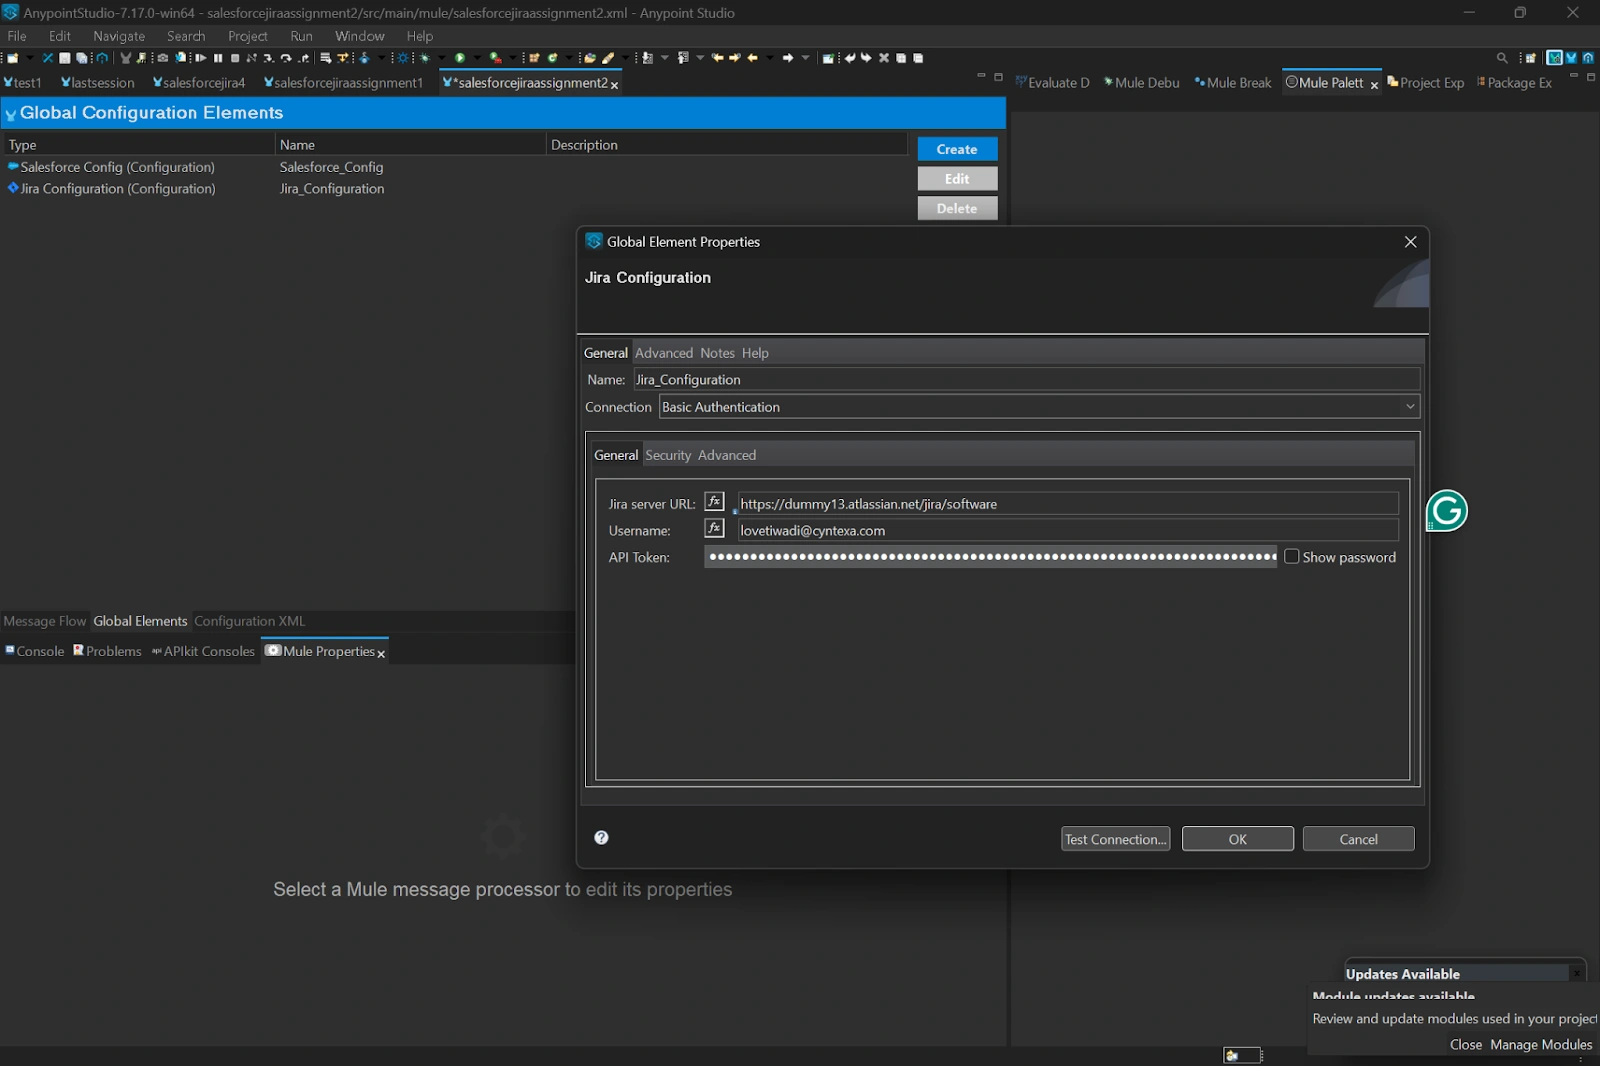Click the floating Grammarly icon
The width and height of the screenshot is (1600, 1066).
tap(1445, 510)
